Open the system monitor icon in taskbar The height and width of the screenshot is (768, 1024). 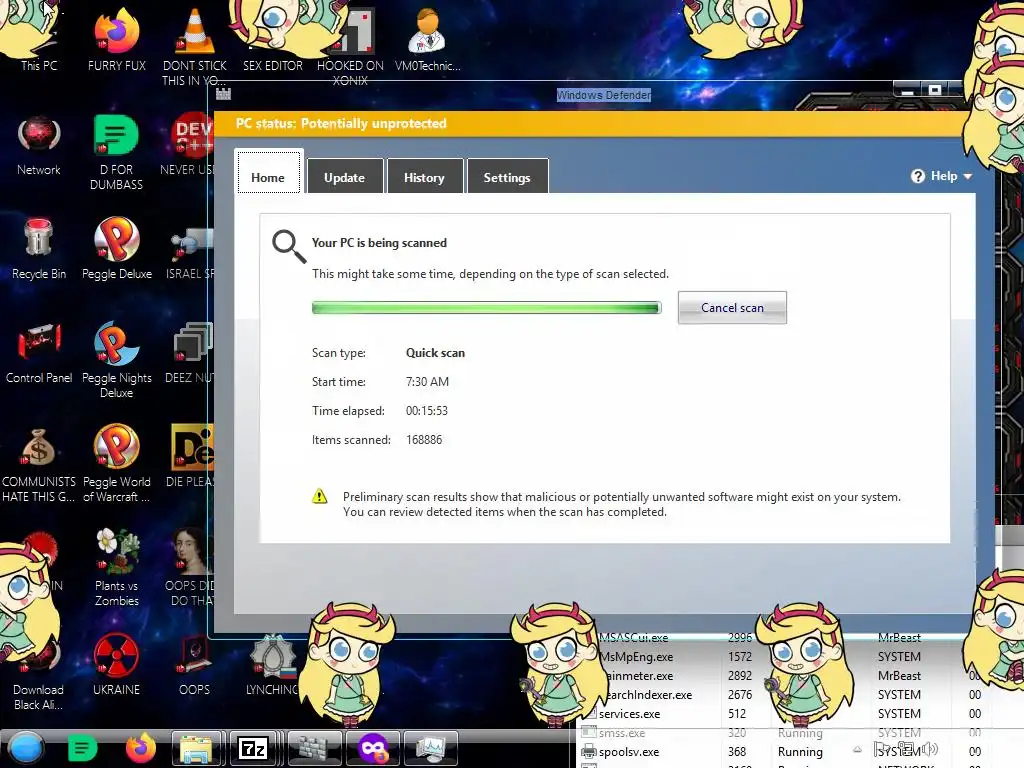point(430,748)
